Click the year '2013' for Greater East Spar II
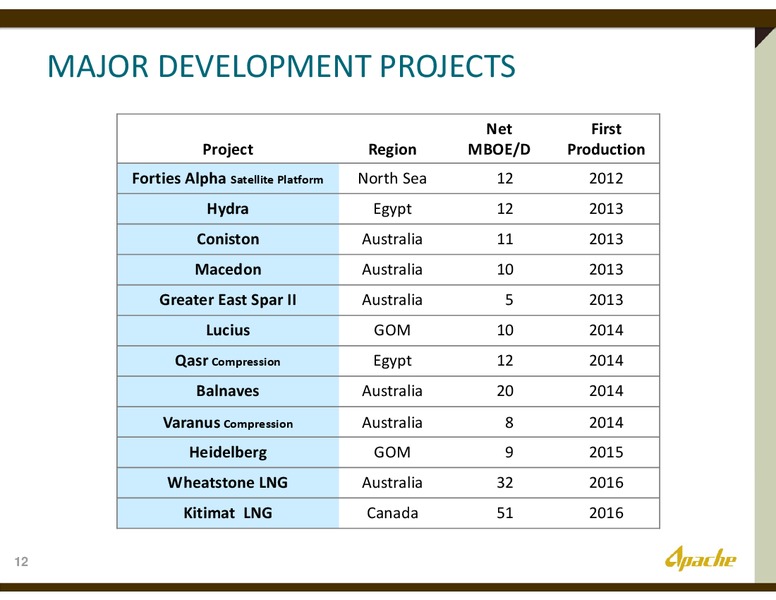Viewport: 776px width, 600px height. (606, 300)
